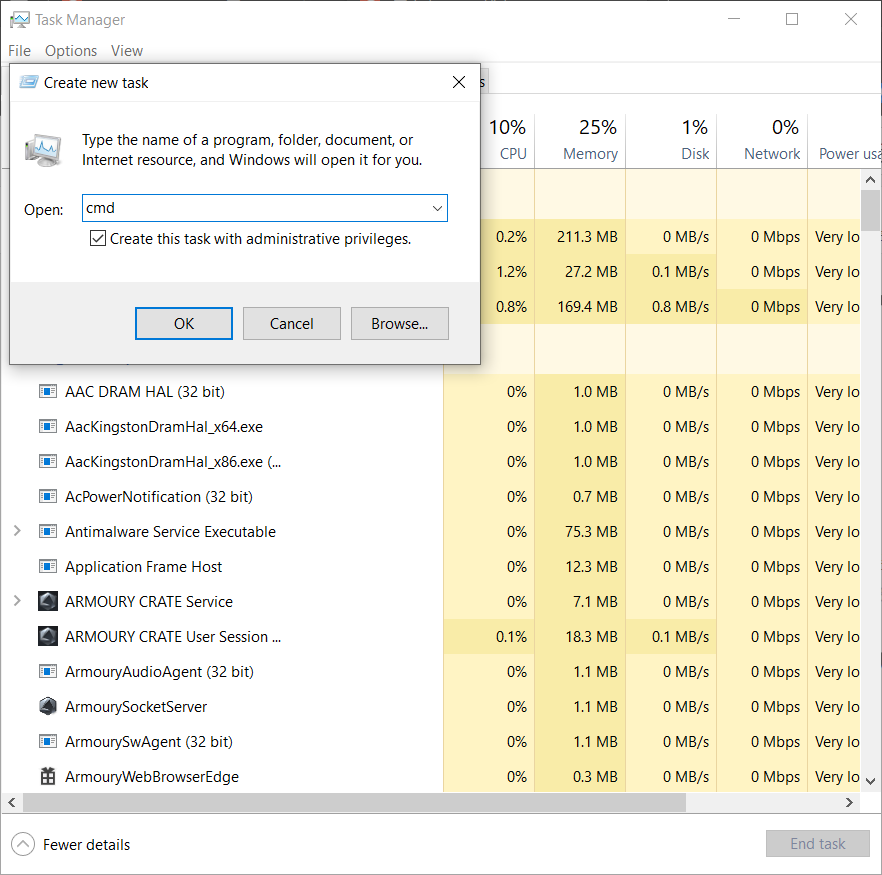The width and height of the screenshot is (882, 875).
Task: Click the Run computer icon in dialog
Action: click(x=43, y=150)
